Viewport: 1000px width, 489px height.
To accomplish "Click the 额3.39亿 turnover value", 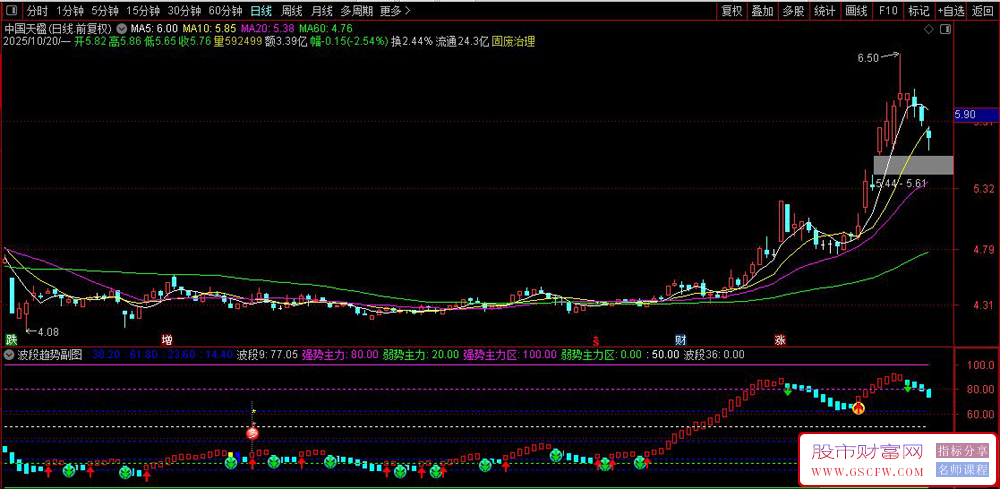I will tap(286, 41).
